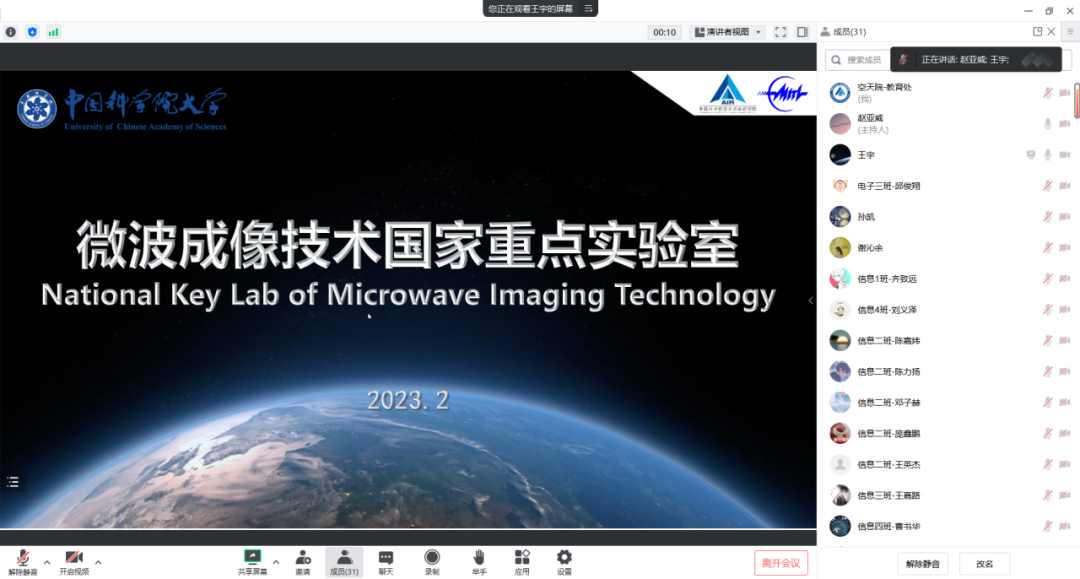
Task: Open Chat (聊天) in the toolbar
Action: (386, 562)
